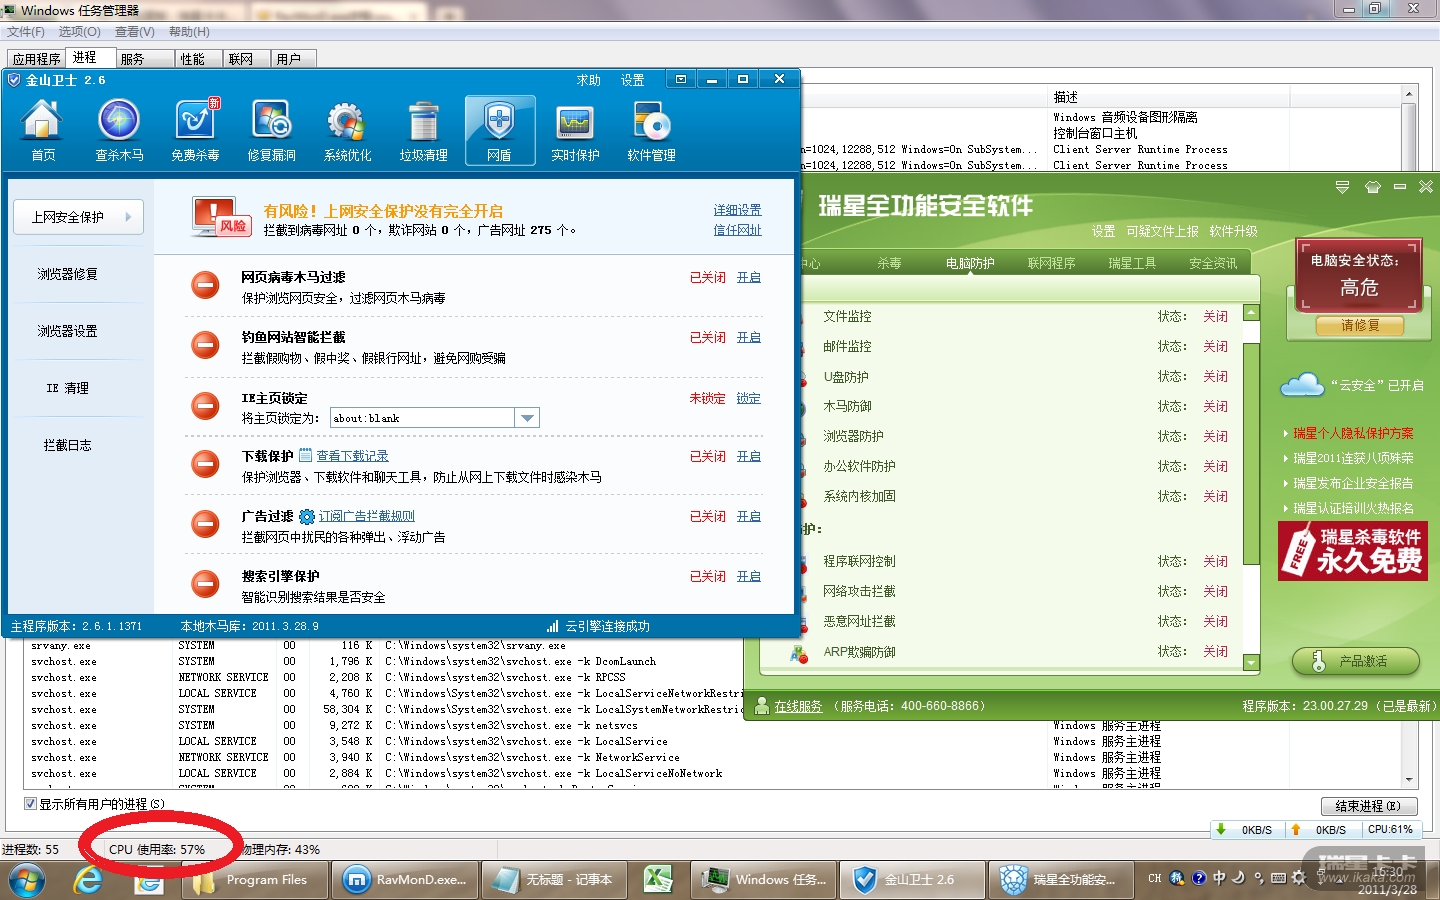1440x900 pixels.
Task: Open the about:blank homepage dropdown arrow
Action: pos(528,418)
